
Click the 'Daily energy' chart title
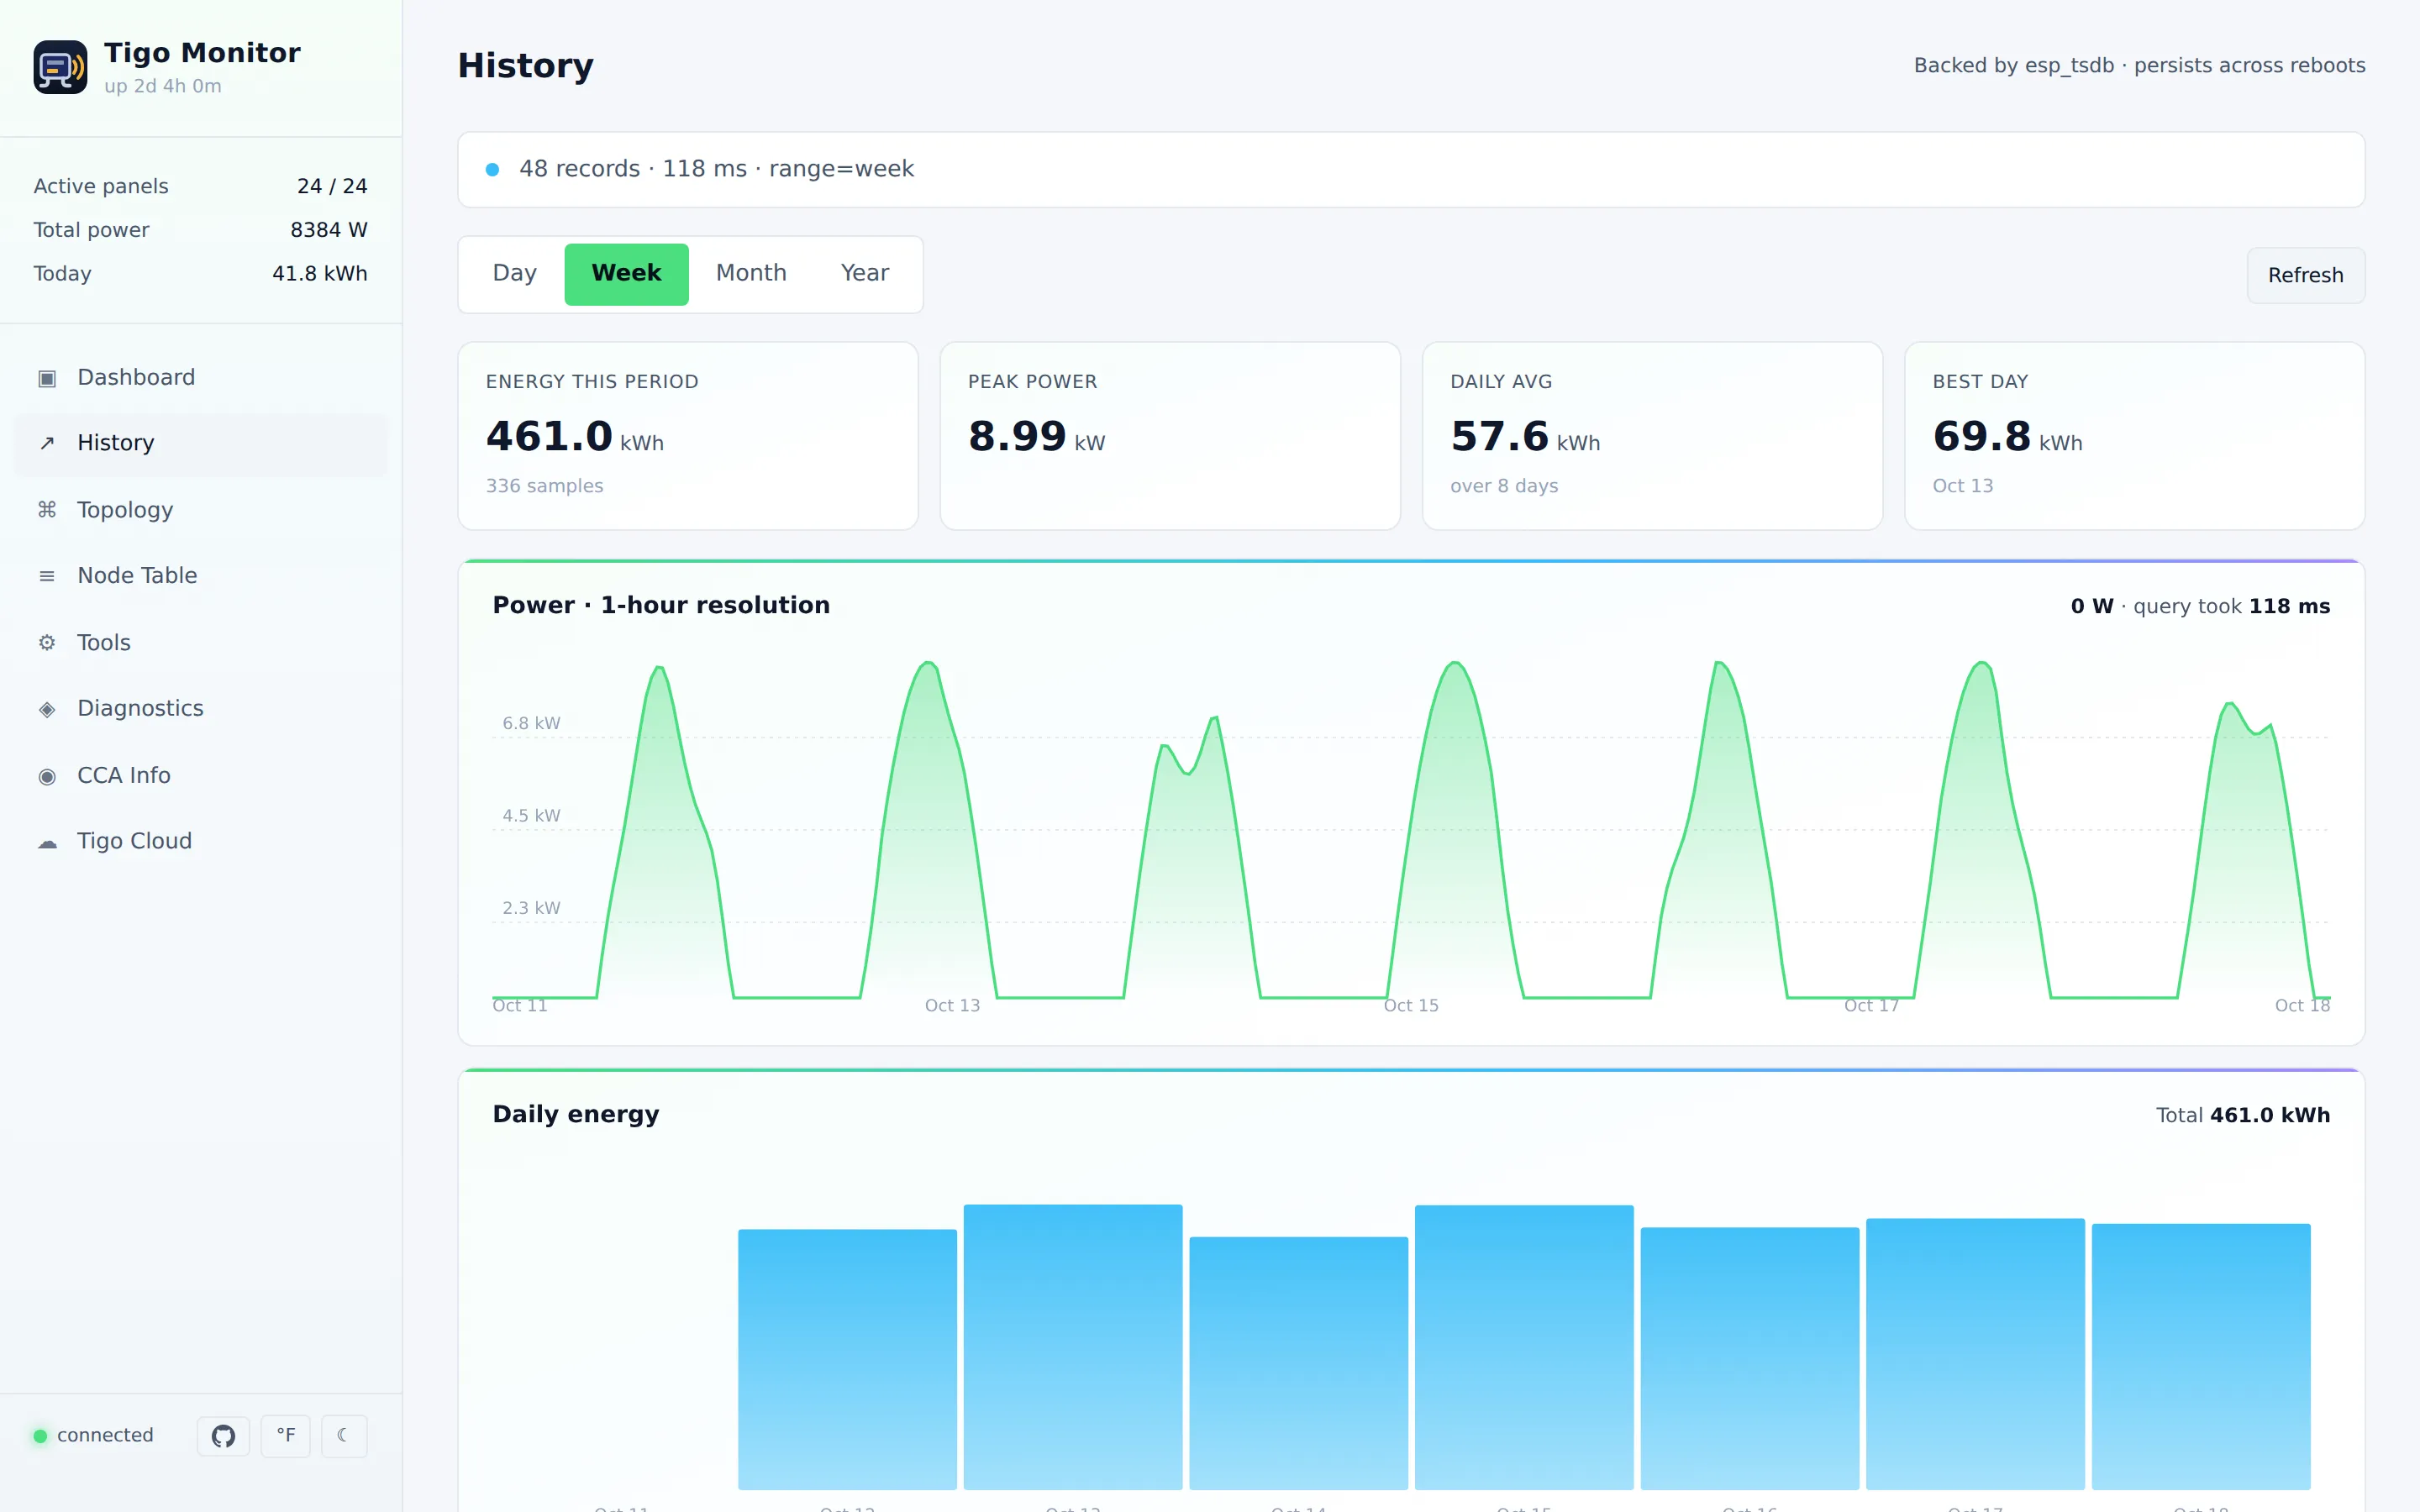point(576,1115)
